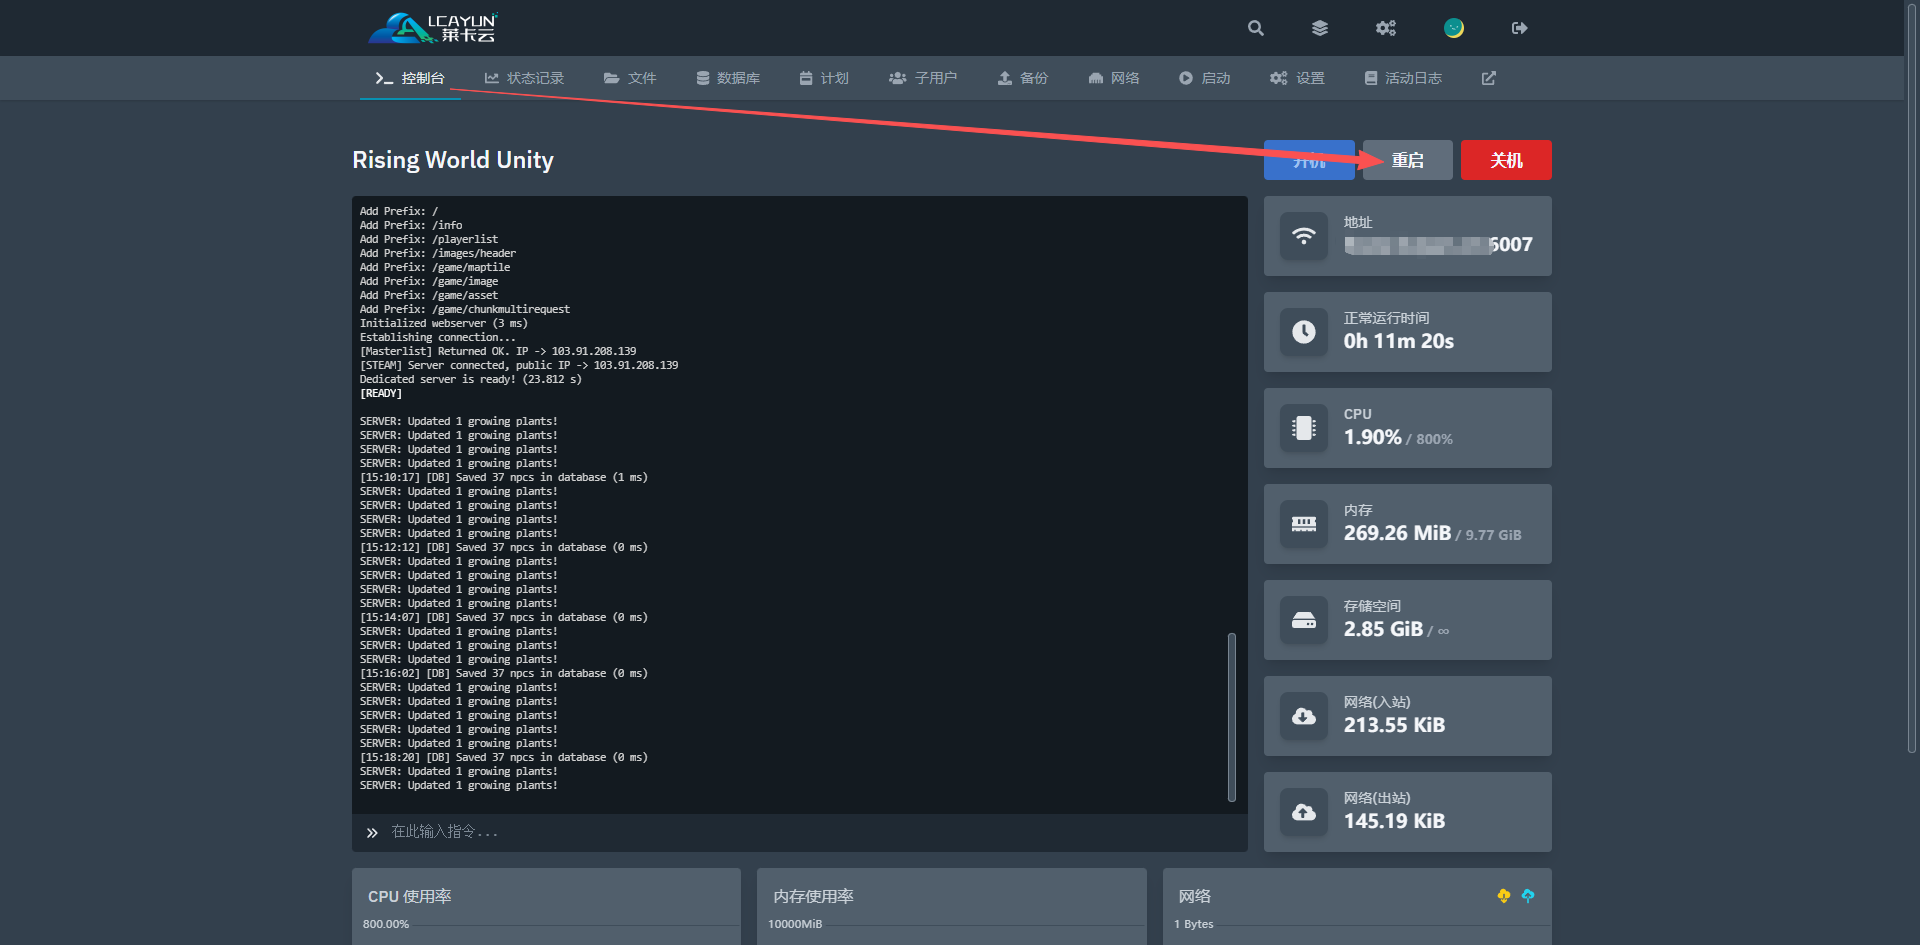Click the uptime clock icon
Viewport: 1920px width, 945px height.
(1304, 332)
